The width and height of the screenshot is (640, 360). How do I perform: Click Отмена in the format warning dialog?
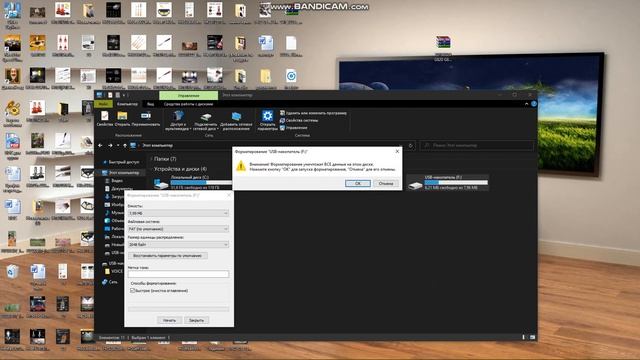coord(386,183)
